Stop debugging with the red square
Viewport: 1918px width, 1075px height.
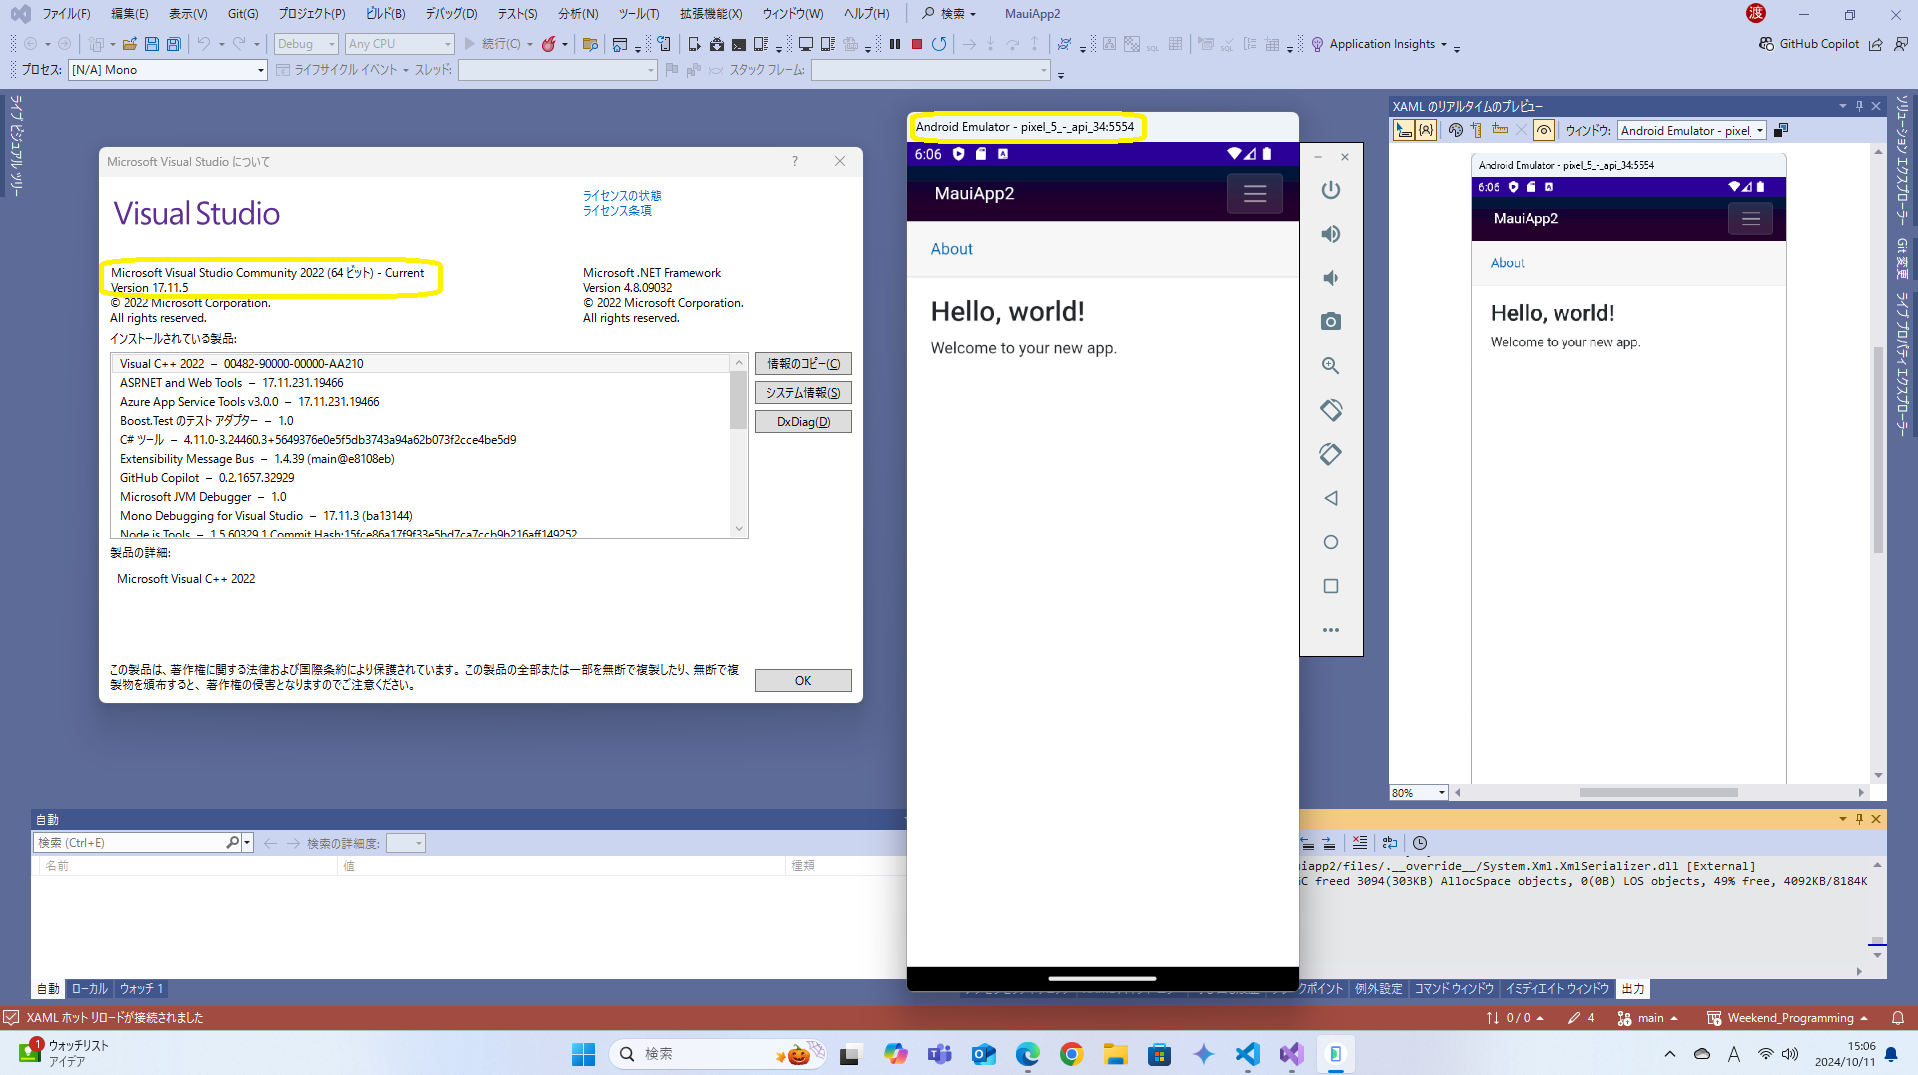pos(917,44)
